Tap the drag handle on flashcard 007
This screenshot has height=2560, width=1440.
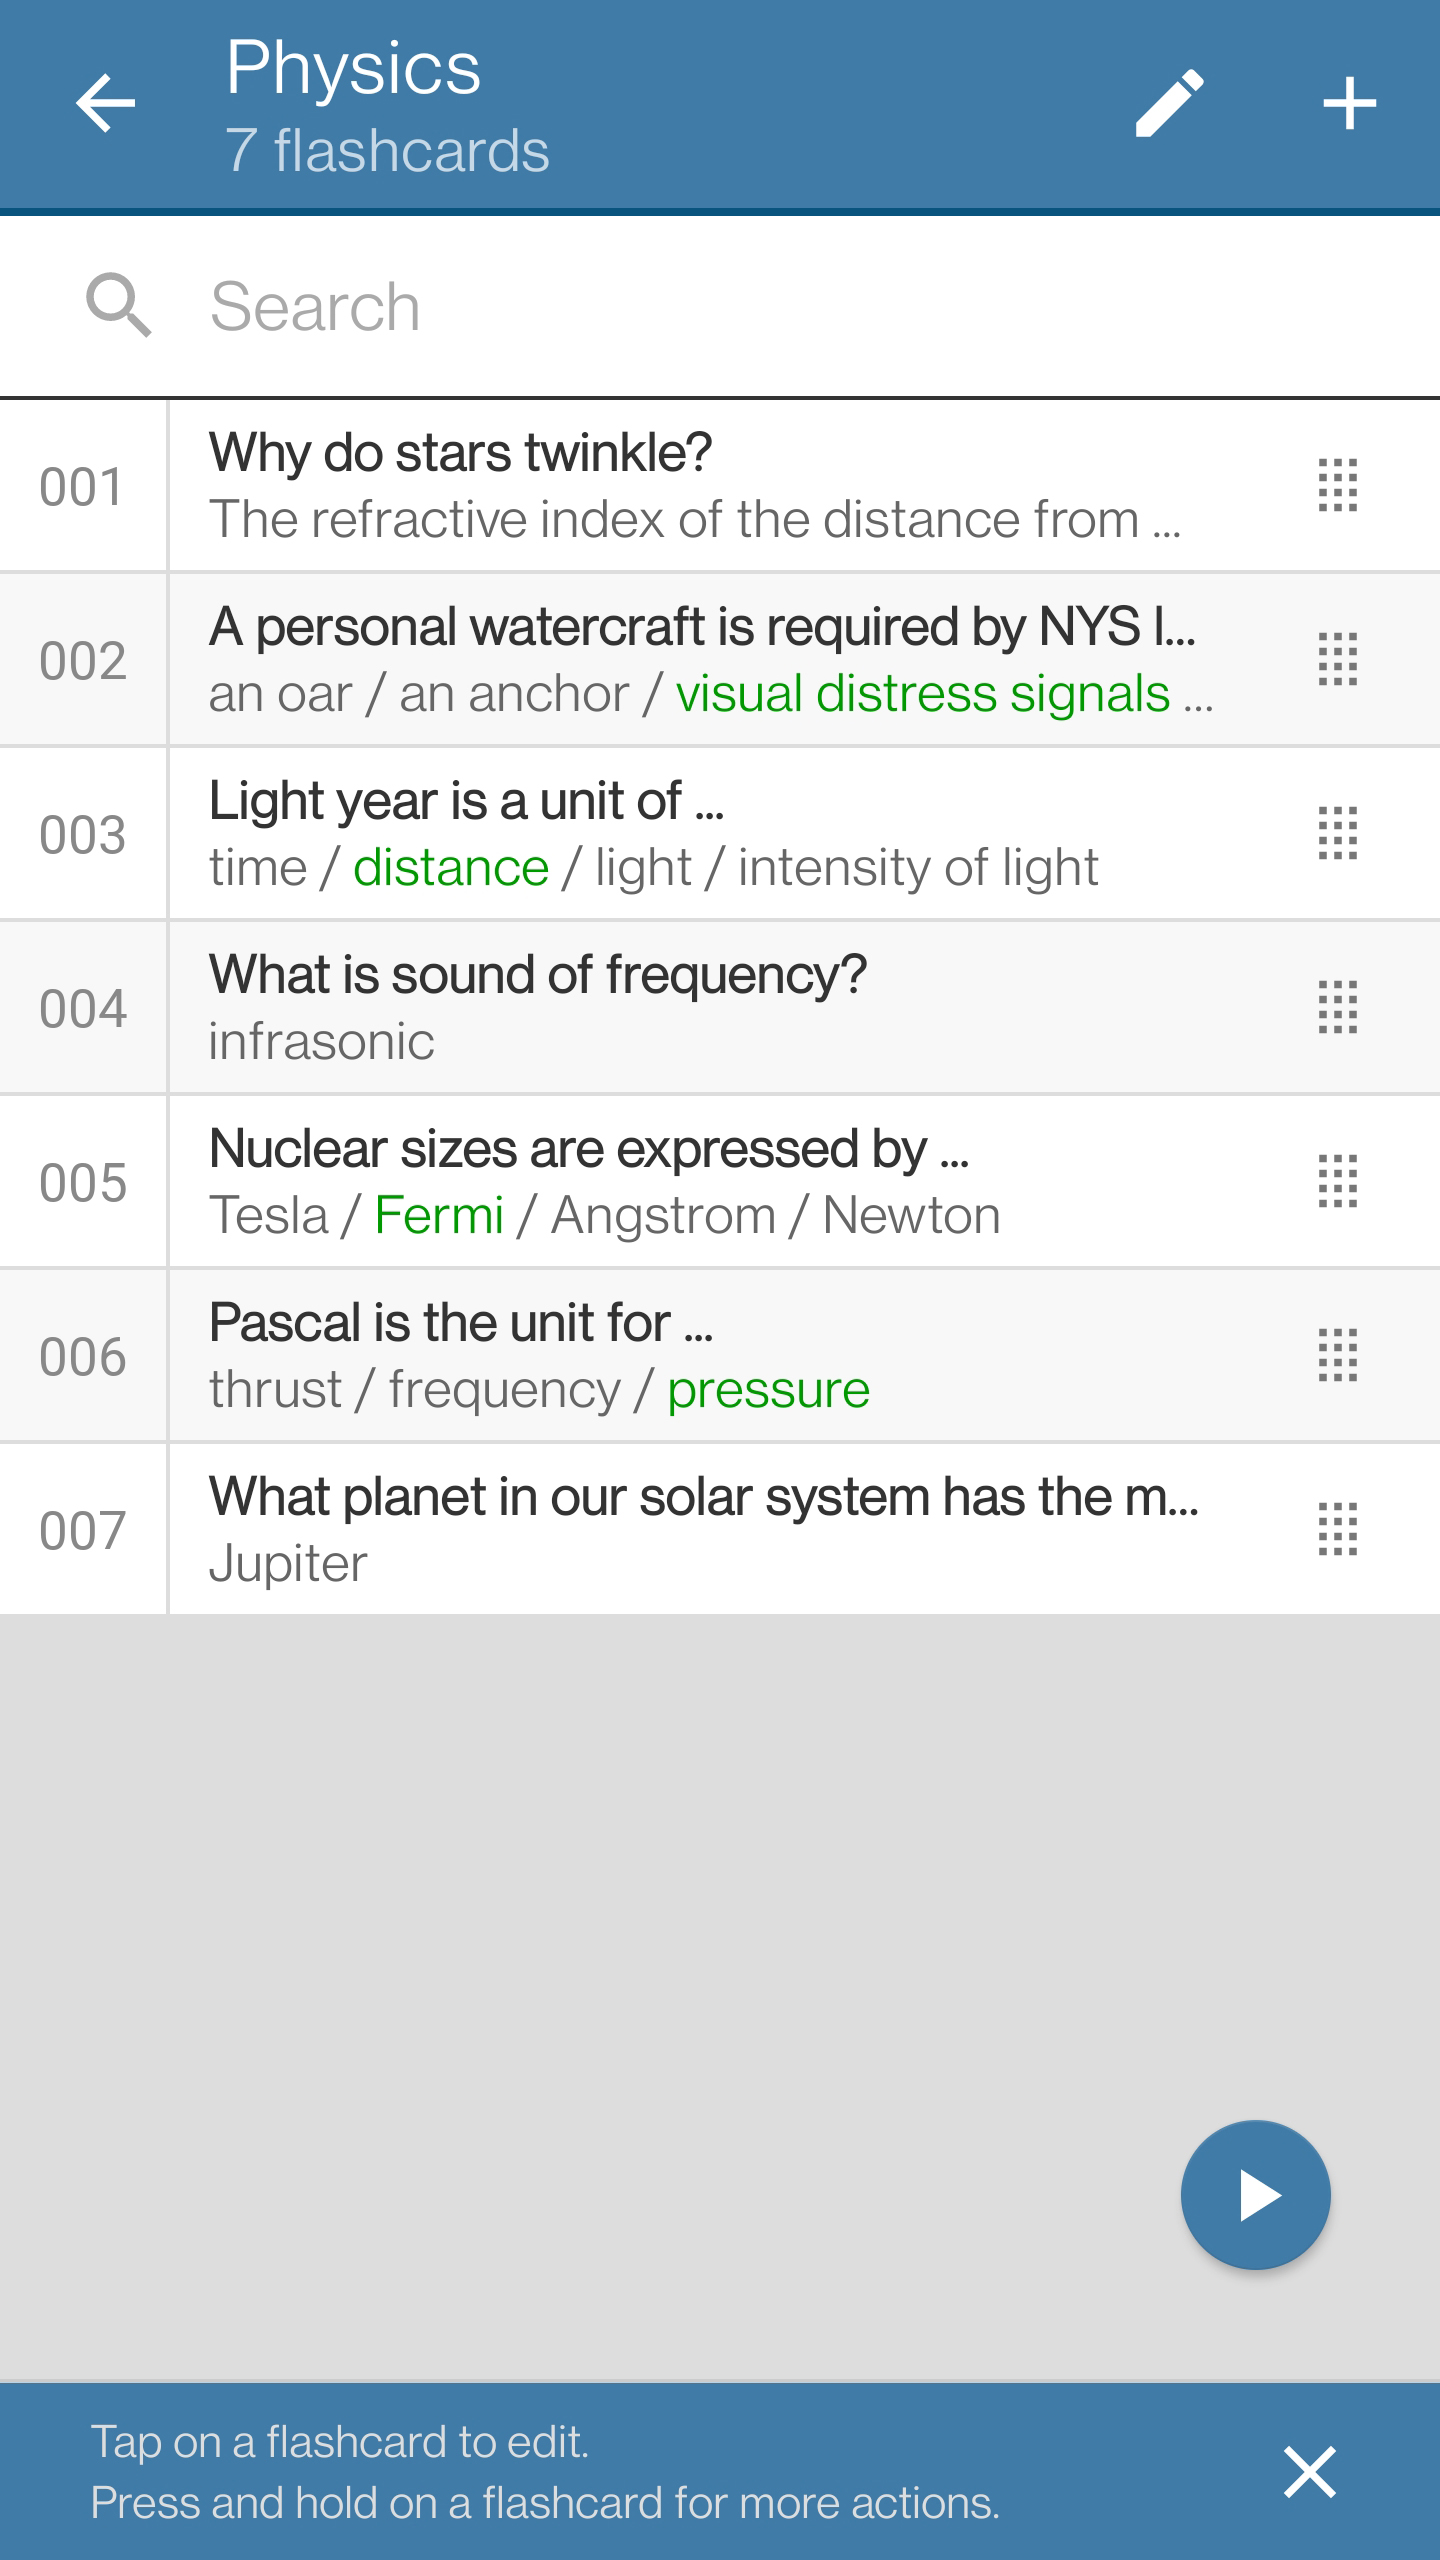pyautogui.click(x=1337, y=1530)
